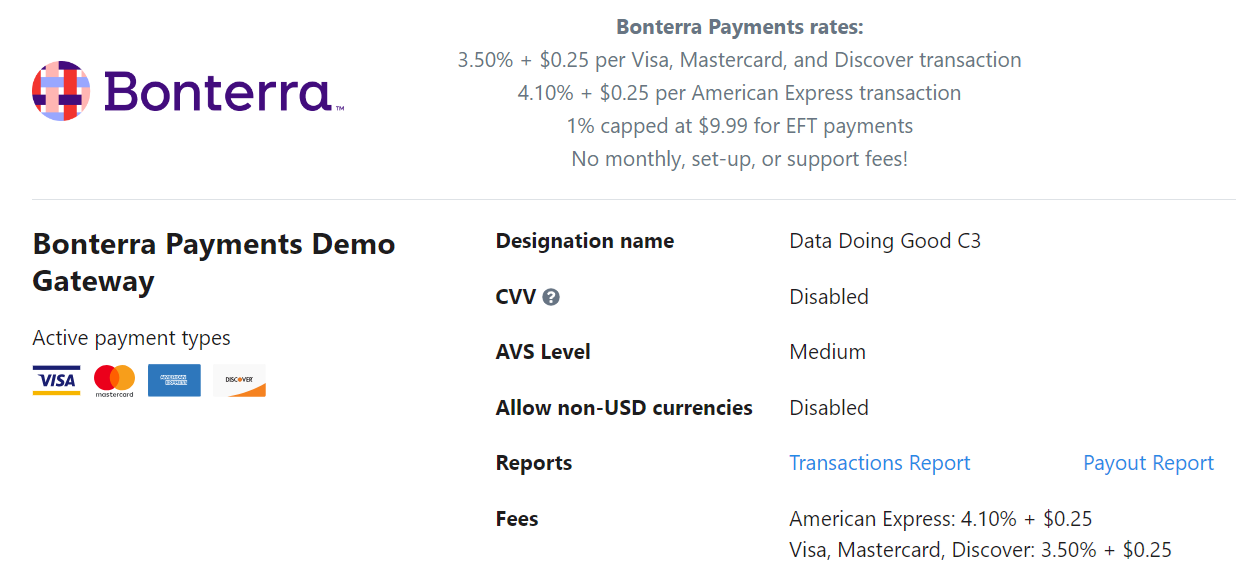Click the Bonterra Payments rates heading
The width and height of the screenshot is (1236, 578).
point(740,26)
